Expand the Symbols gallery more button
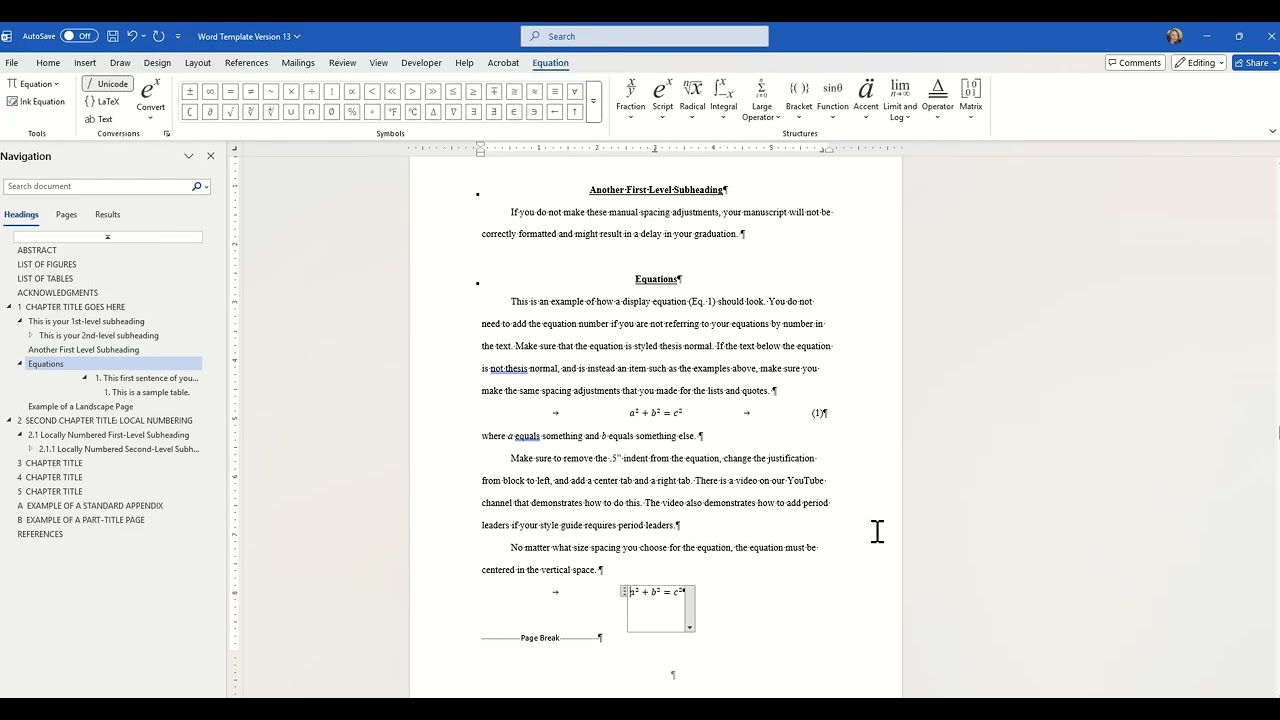The height and width of the screenshot is (720, 1280). [593, 101]
